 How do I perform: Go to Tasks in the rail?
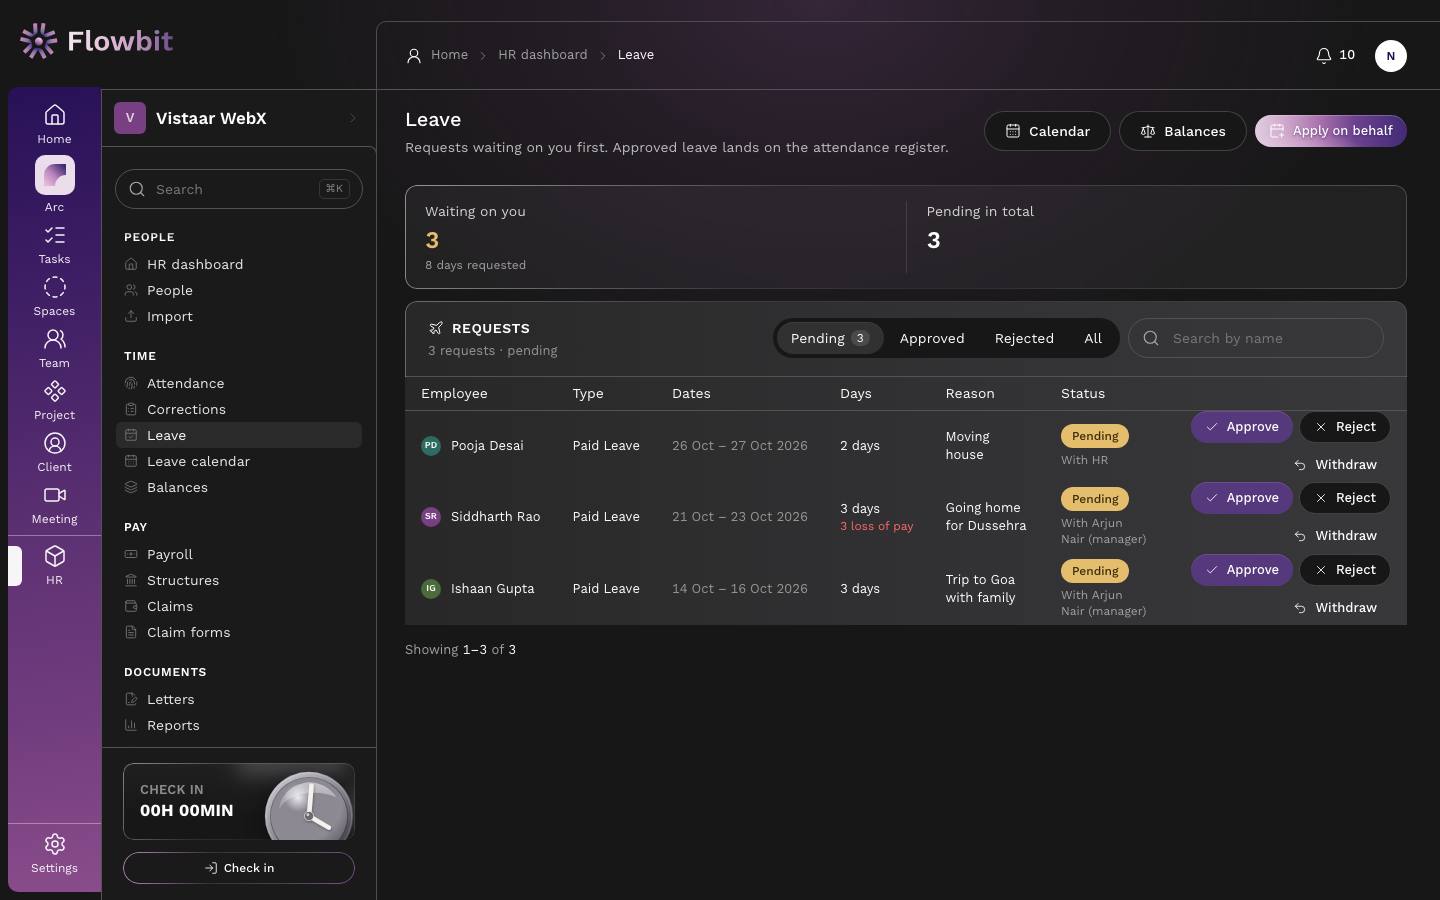(x=54, y=245)
